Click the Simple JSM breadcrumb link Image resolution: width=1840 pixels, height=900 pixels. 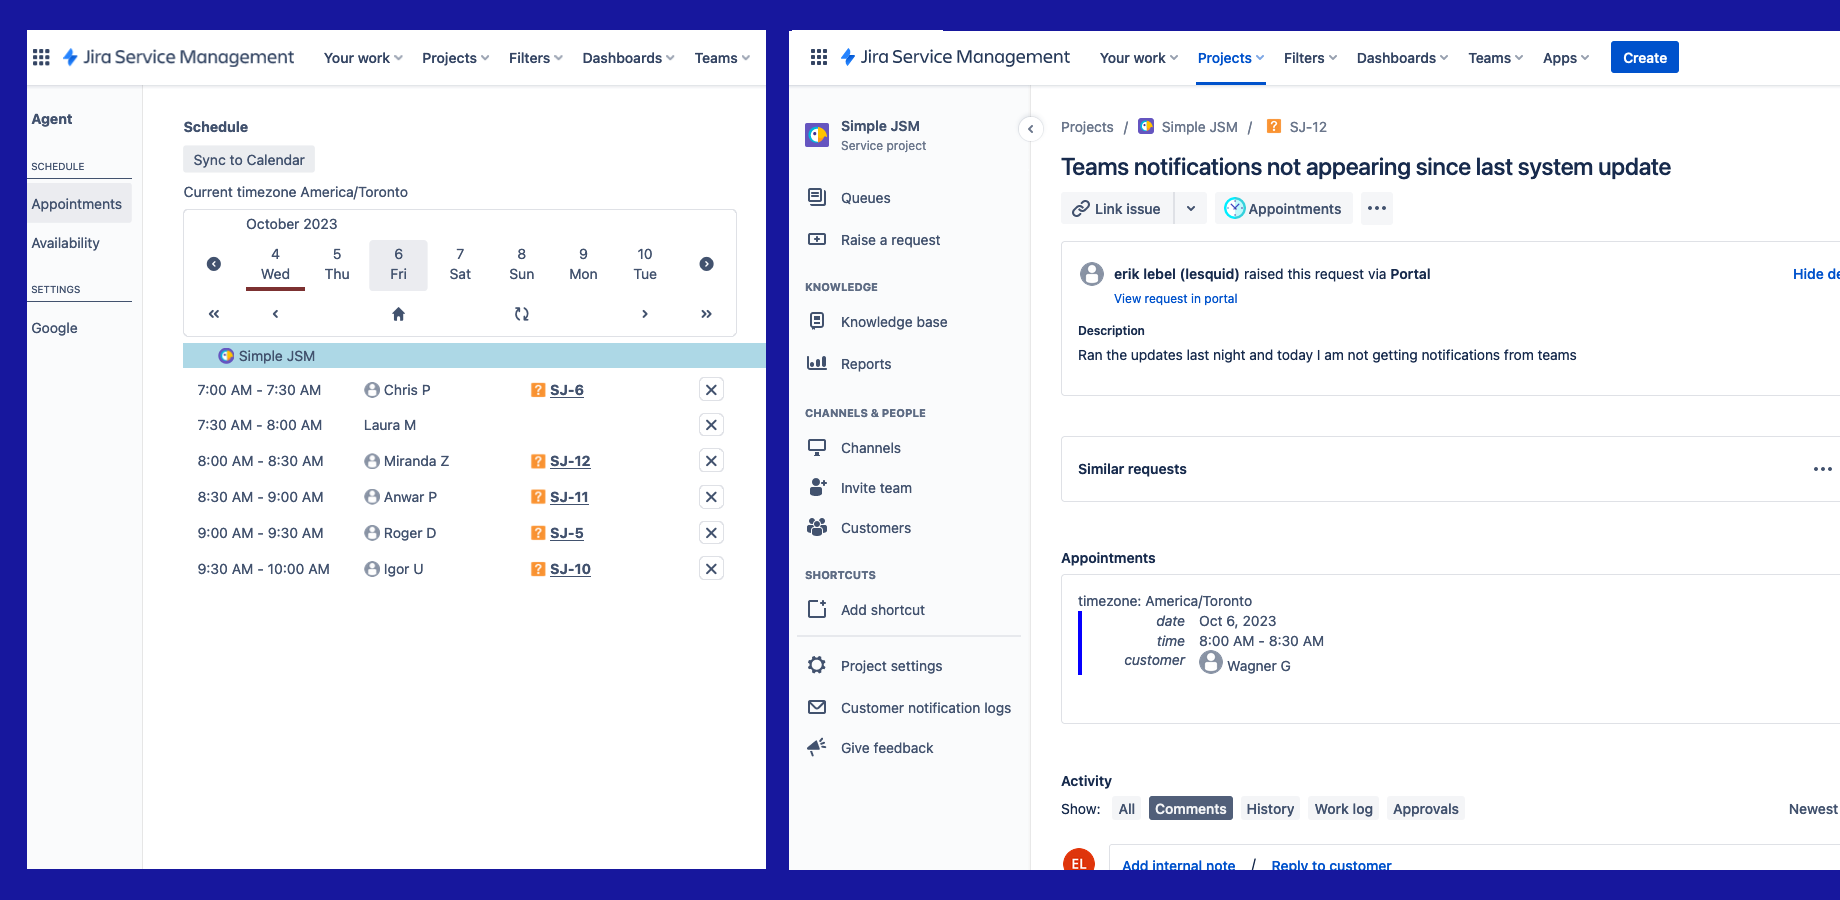coord(1200,127)
